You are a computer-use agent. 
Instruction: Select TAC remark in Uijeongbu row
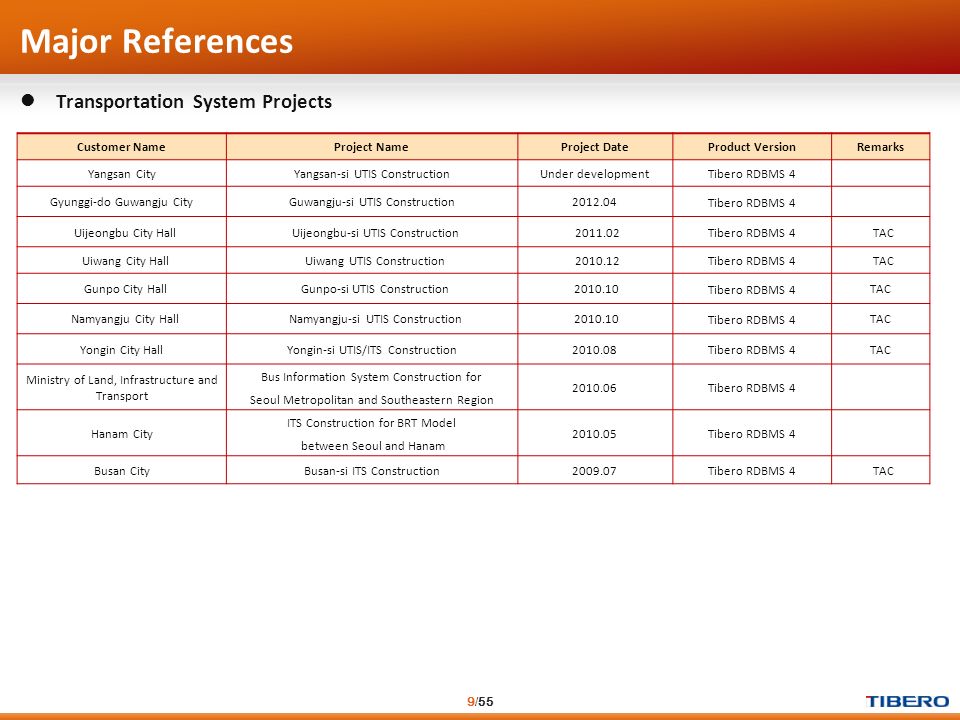coord(883,233)
